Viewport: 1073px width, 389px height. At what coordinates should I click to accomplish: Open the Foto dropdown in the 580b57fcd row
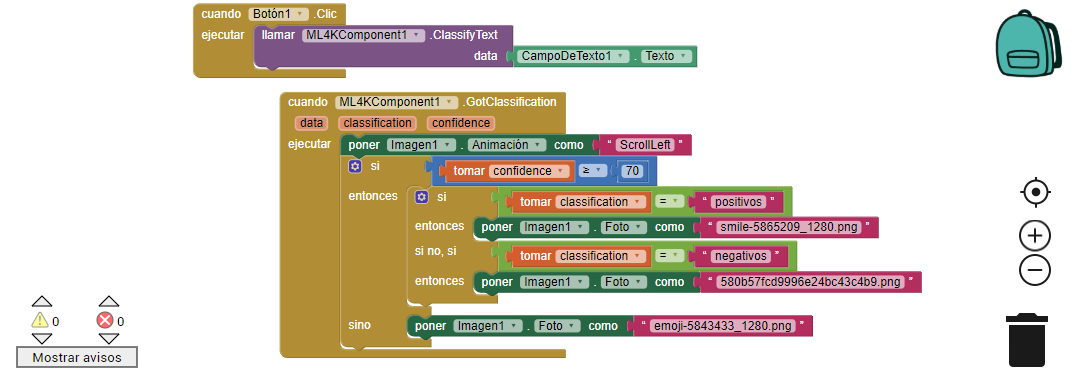click(x=623, y=282)
